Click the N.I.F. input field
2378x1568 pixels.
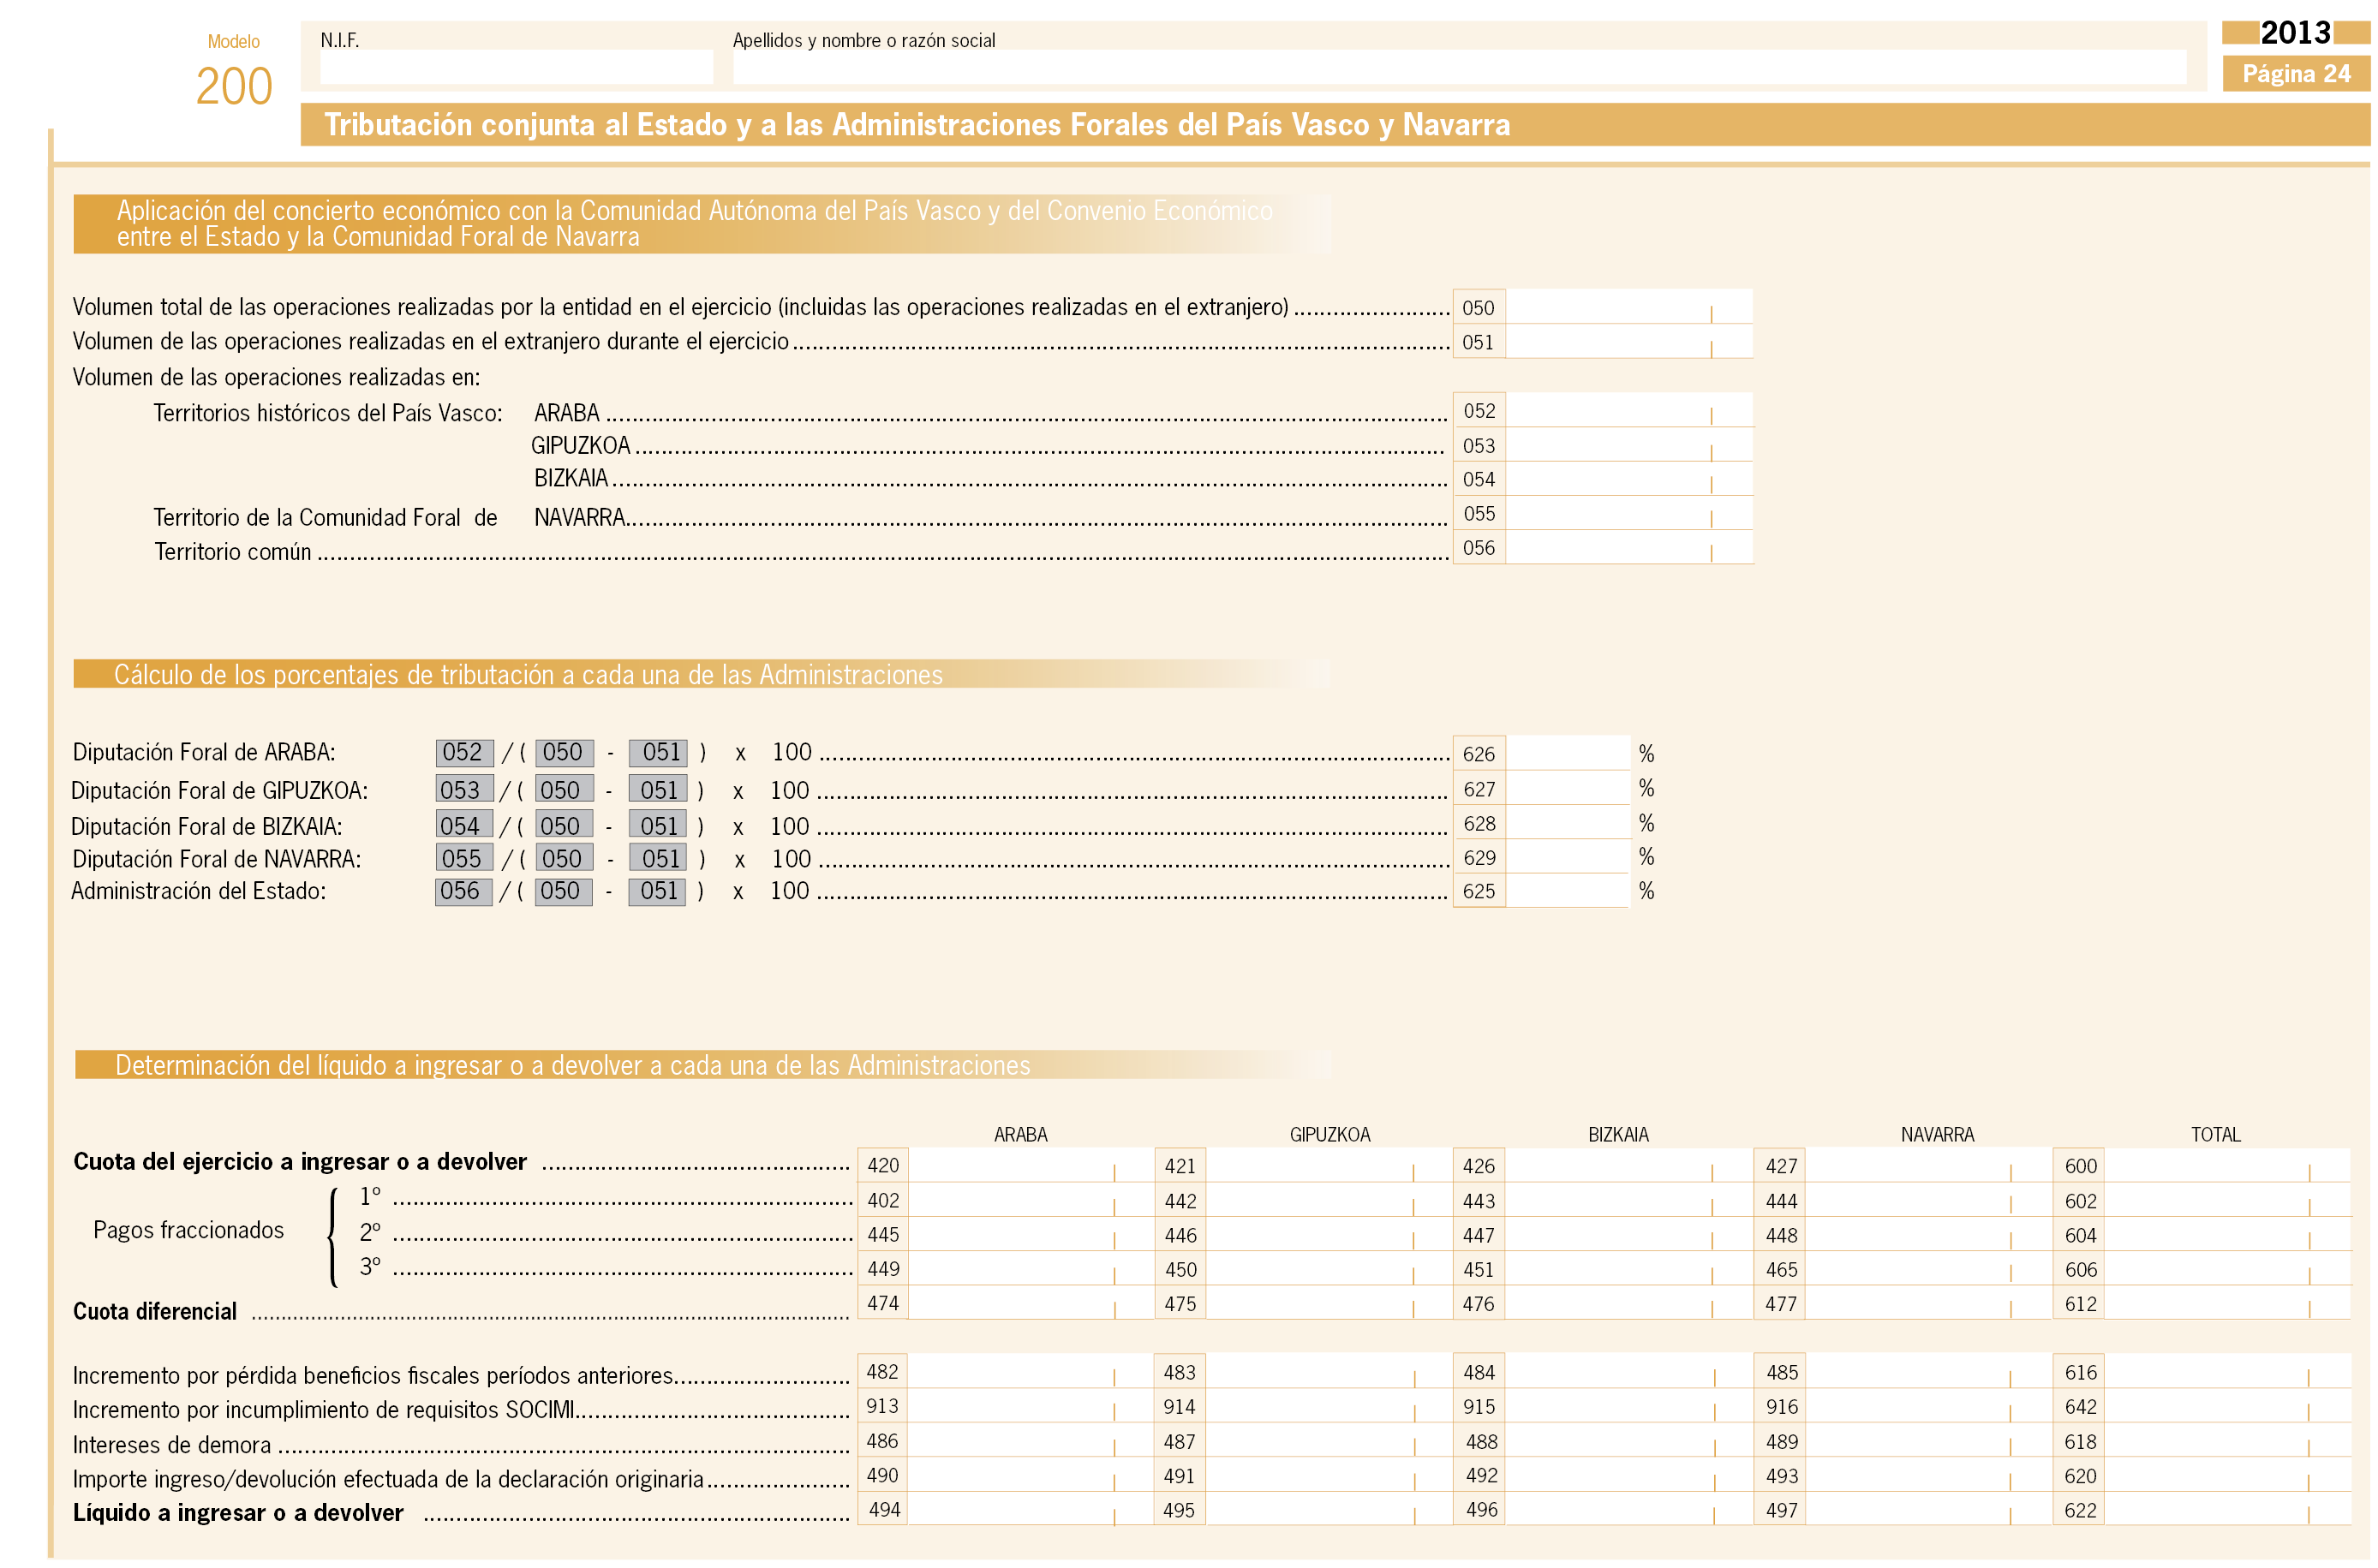click(x=516, y=67)
